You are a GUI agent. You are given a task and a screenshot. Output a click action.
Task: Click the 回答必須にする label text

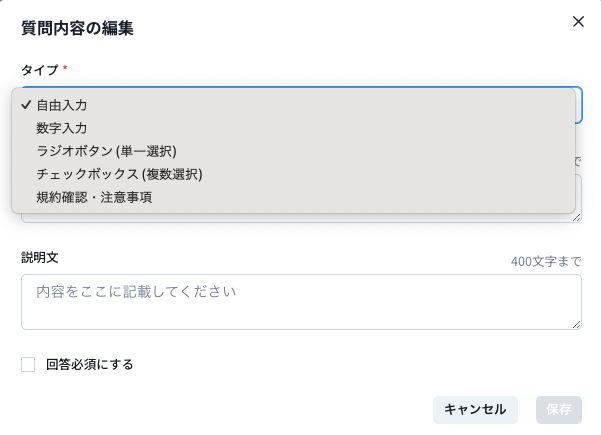(x=90, y=364)
